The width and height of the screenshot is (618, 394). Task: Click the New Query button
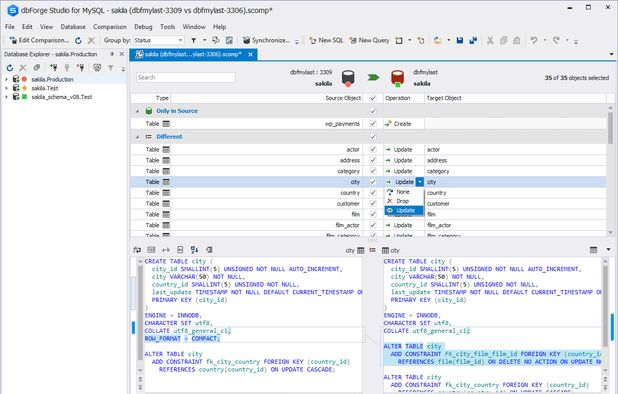[x=369, y=40]
